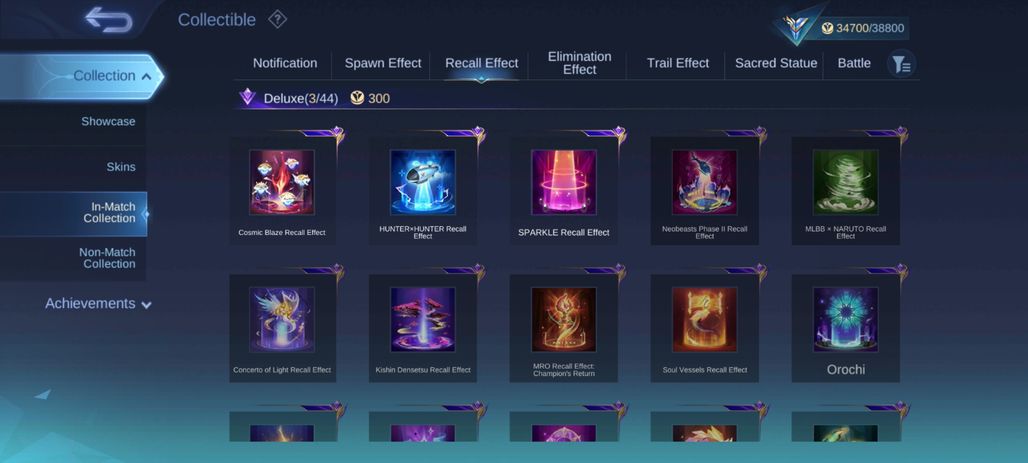Switch to the Spawn Effect tab
Screen dimensions: 1028x463
(x=383, y=63)
